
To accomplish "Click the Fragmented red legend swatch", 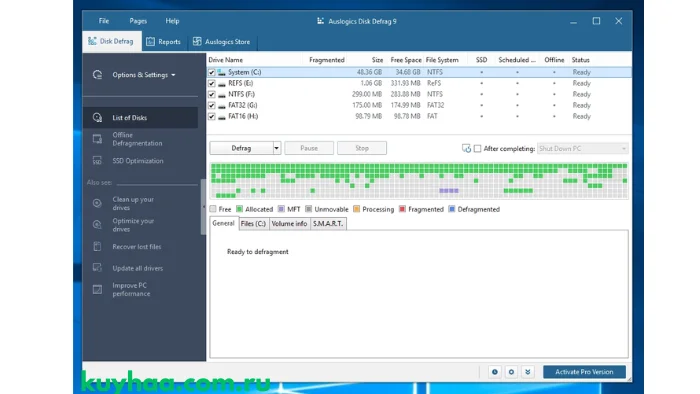I will point(403,209).
